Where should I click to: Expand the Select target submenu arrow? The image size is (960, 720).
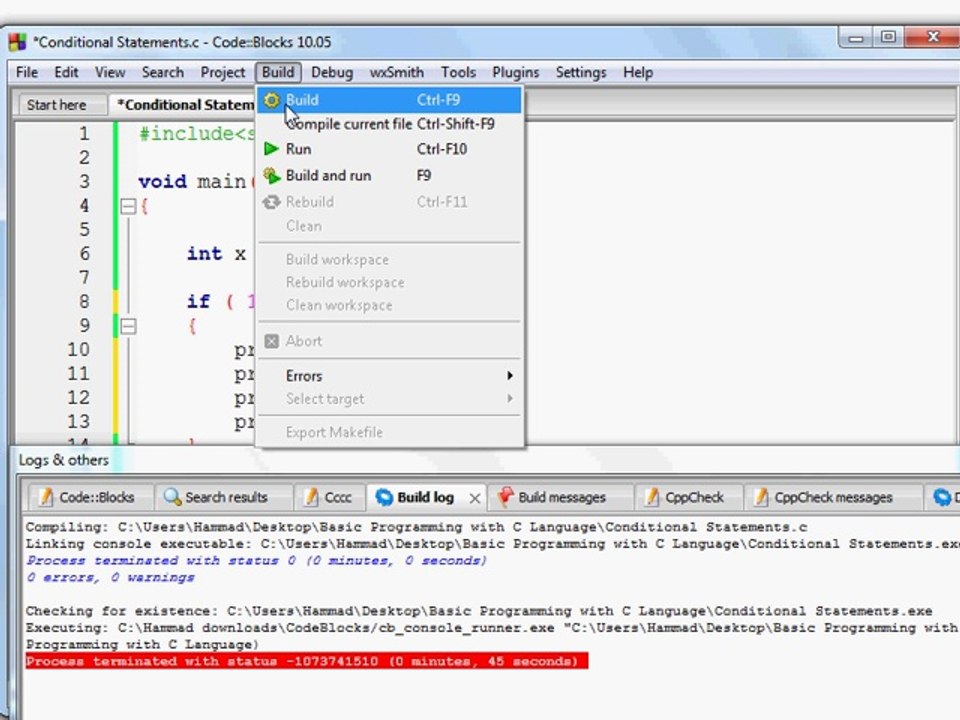[x=509, y=399]
